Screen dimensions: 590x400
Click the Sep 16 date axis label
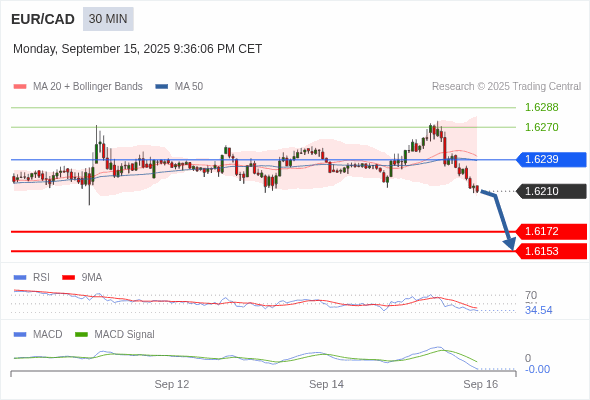[x=481, y=384]
